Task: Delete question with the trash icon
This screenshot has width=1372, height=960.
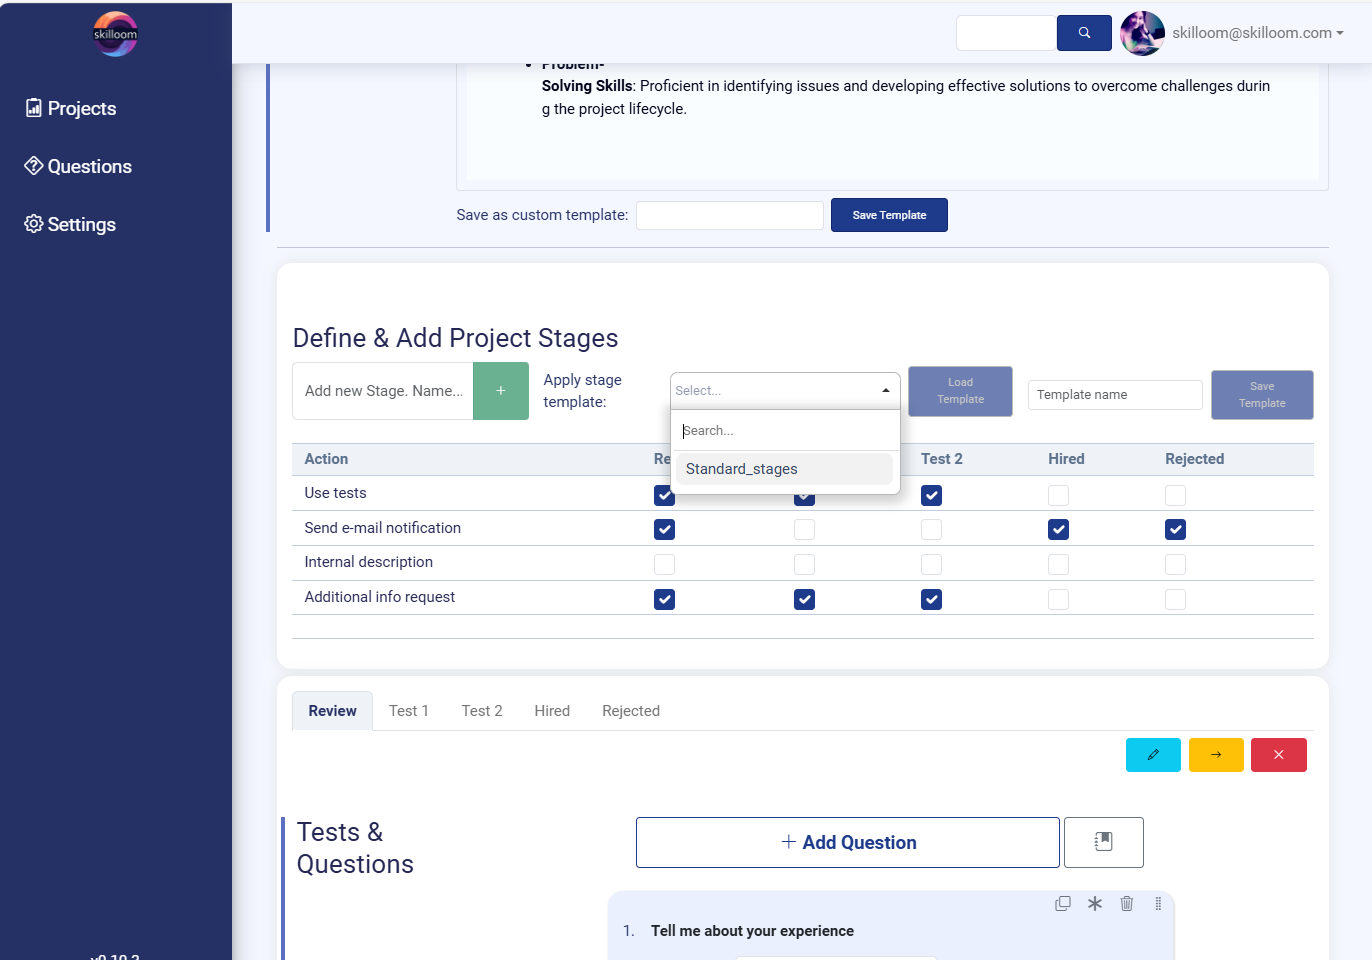Action: 1126,904
